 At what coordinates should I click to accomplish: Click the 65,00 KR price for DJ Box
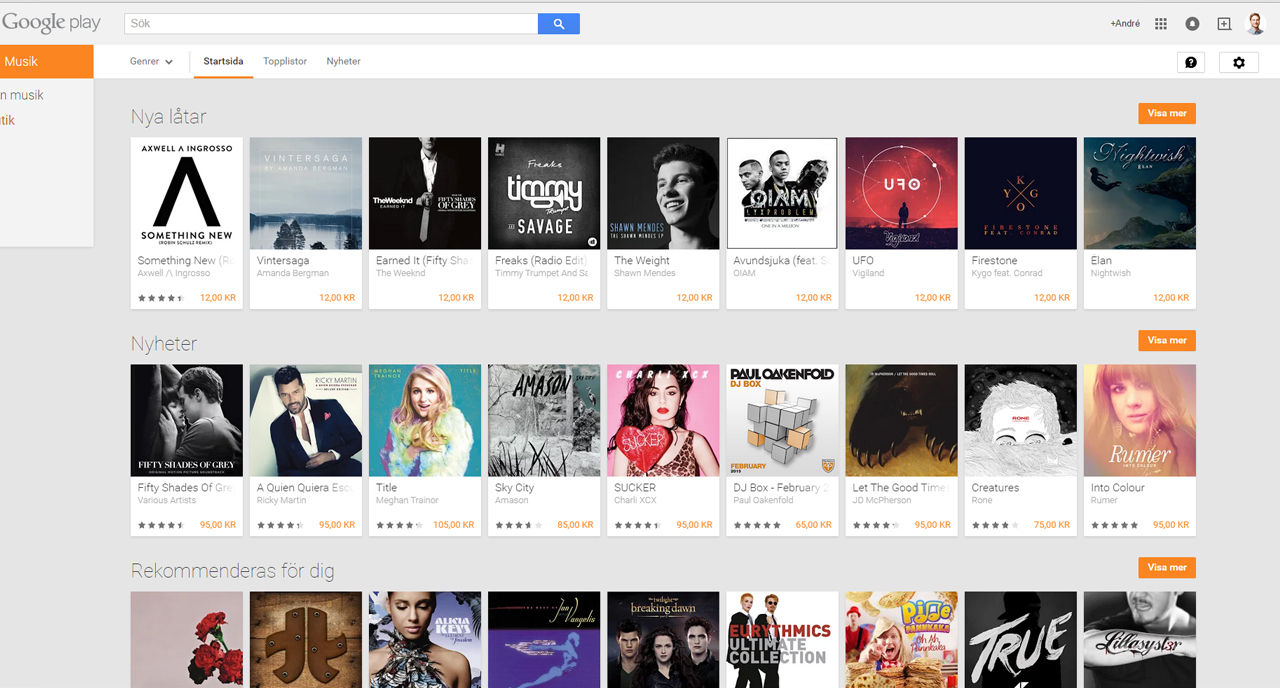(x=814, y=525)
